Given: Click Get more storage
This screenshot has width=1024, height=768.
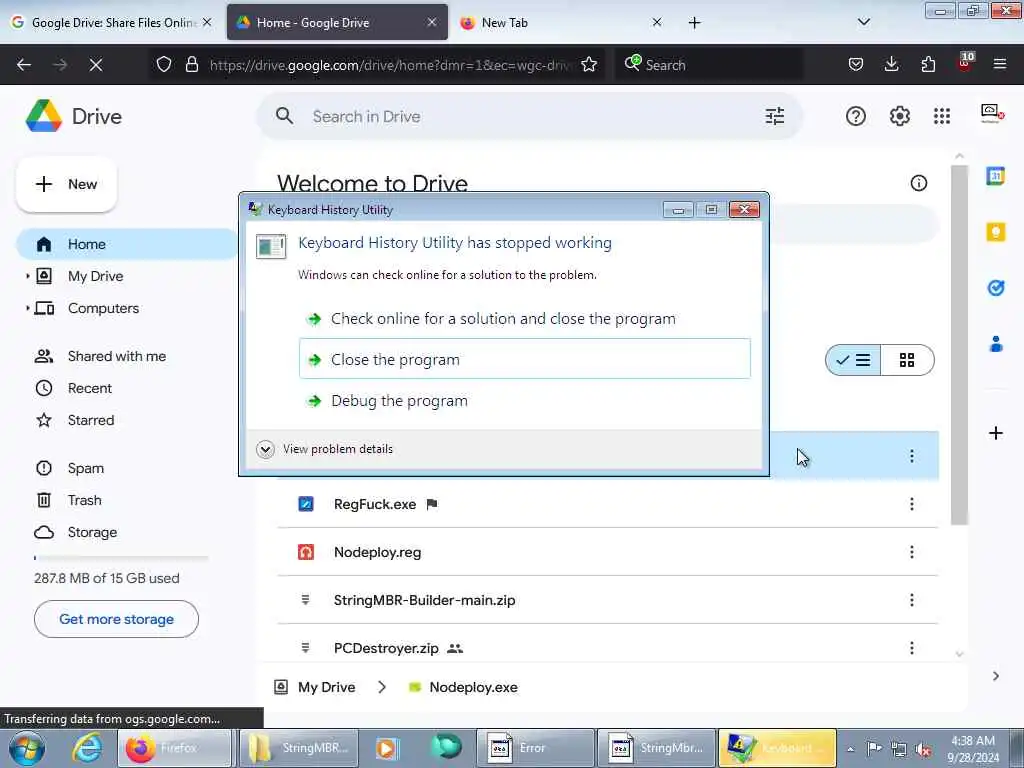Looking at the screenshot, I should click(116, 619).
